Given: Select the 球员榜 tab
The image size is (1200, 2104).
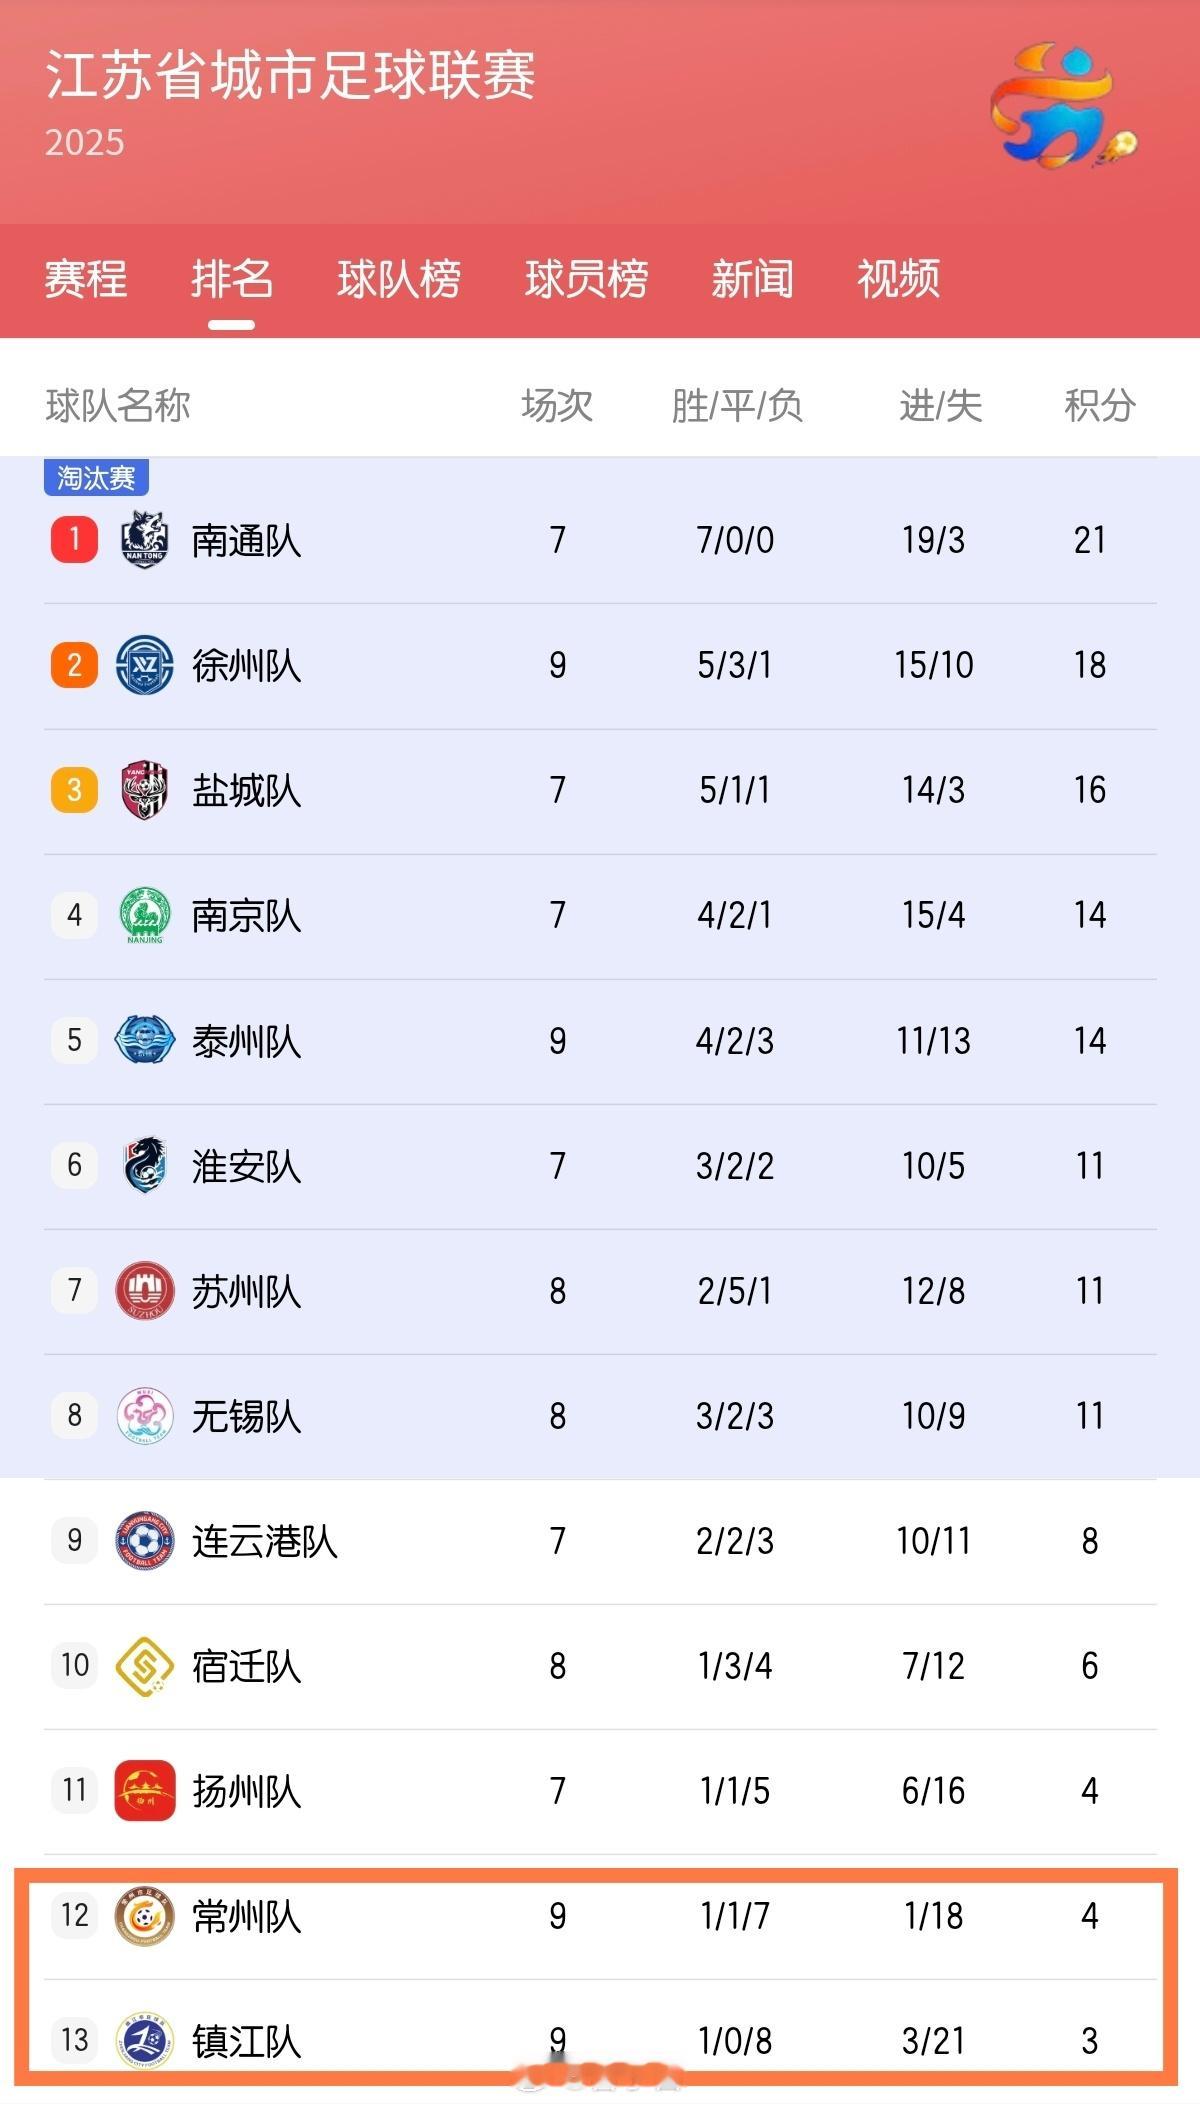Looking at the screenshot, I should tap(587, 279).
